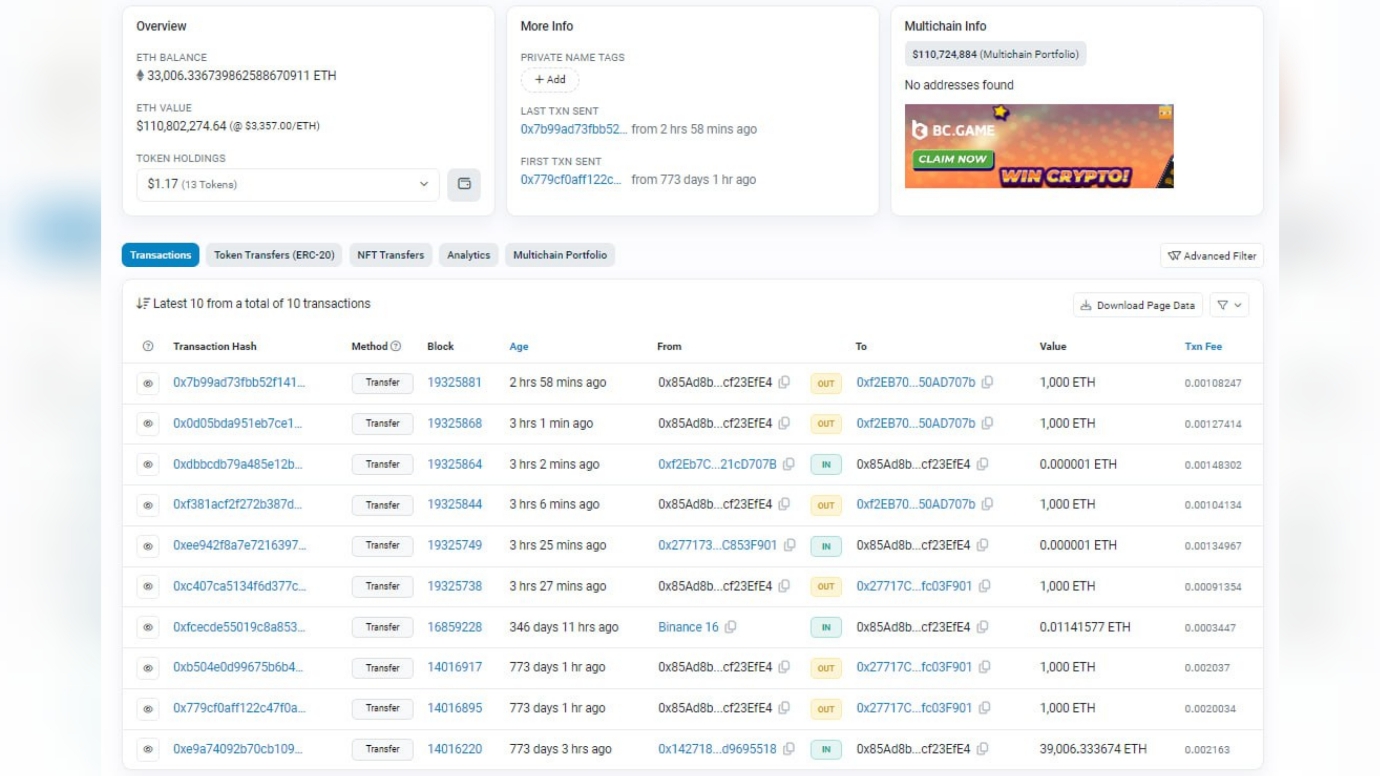Click help icon beside Method column
The image size is (1380, 776).
[x=396, y=346]
